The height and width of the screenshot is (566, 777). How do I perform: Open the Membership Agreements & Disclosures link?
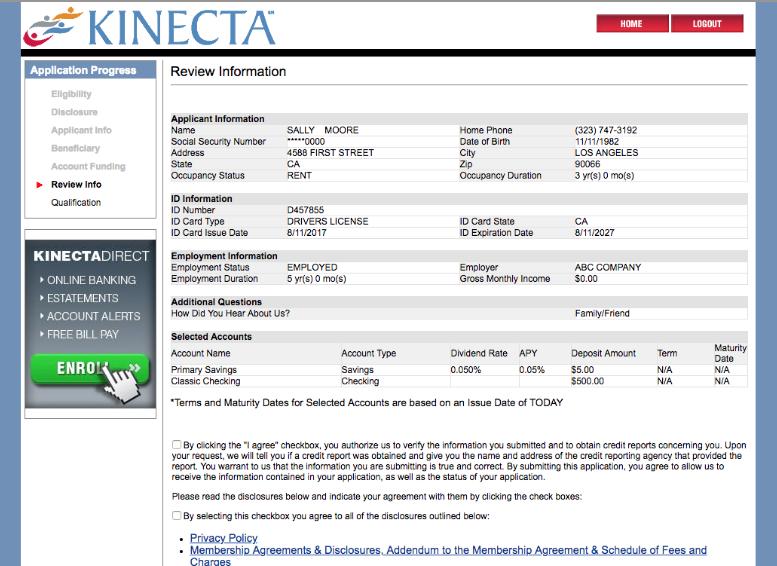click(448, 556)
